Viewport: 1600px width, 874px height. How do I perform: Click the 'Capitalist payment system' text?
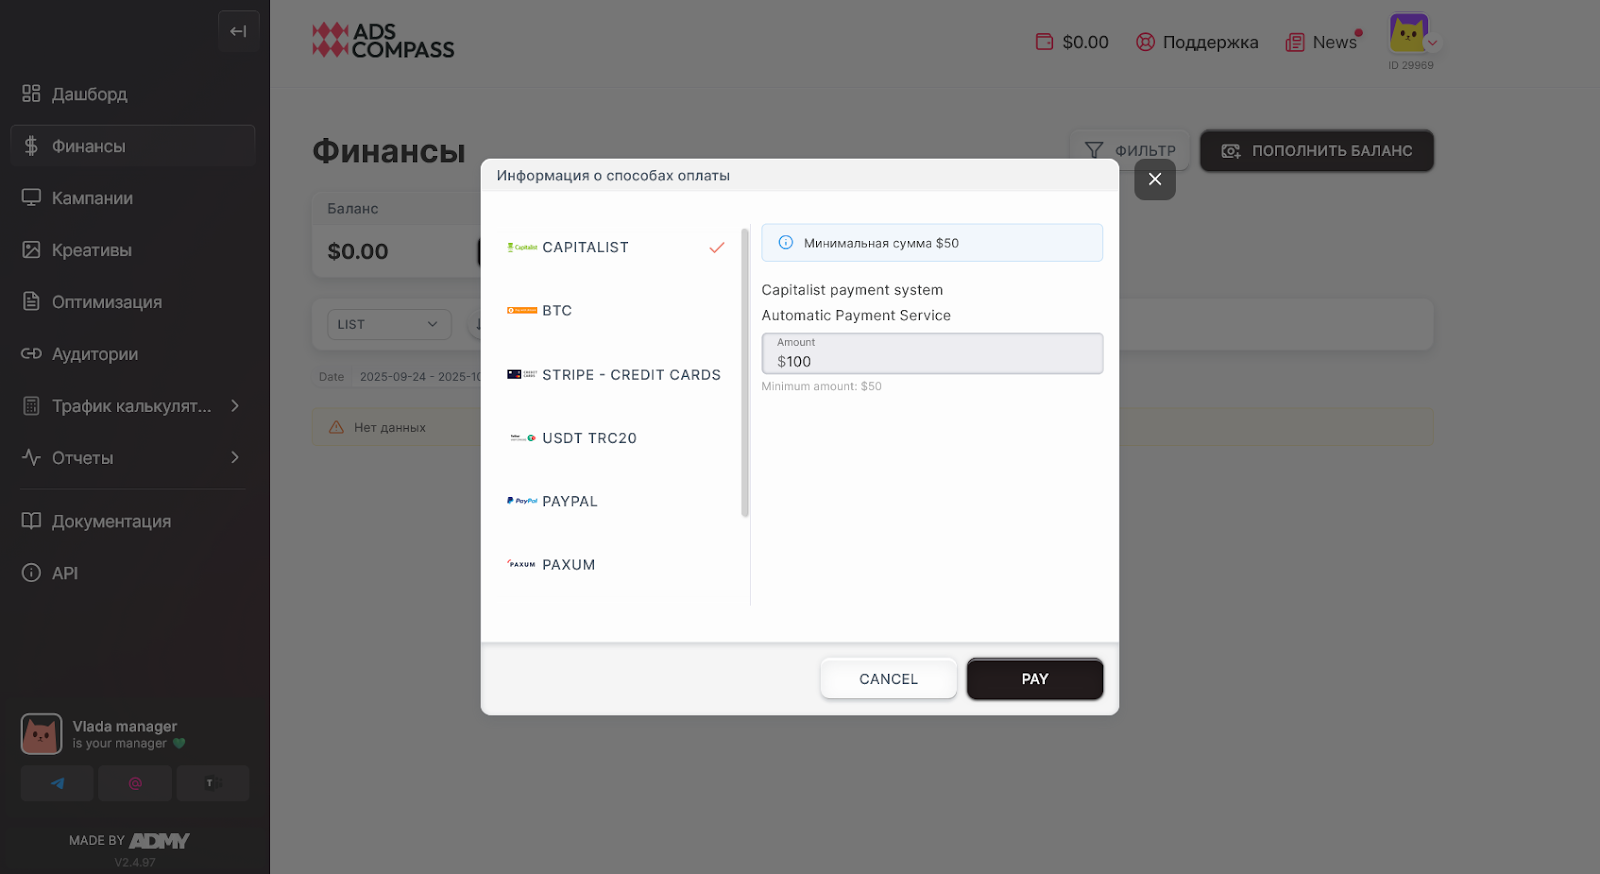click(852, 290)
